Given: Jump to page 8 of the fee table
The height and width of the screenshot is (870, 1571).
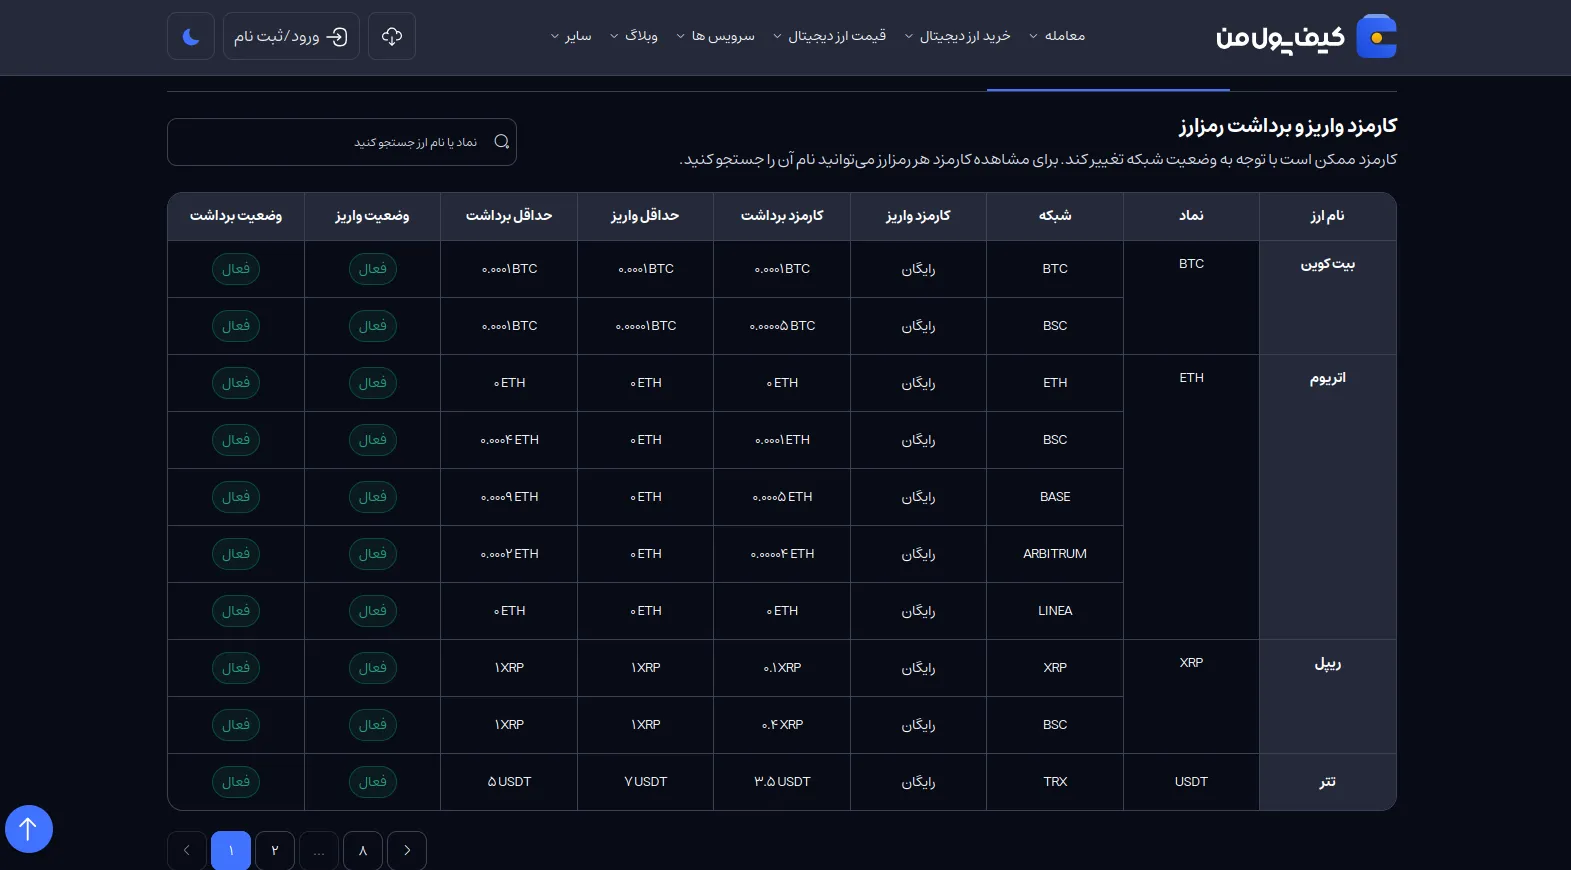Looking at the screenshot, I should [363, 851].
